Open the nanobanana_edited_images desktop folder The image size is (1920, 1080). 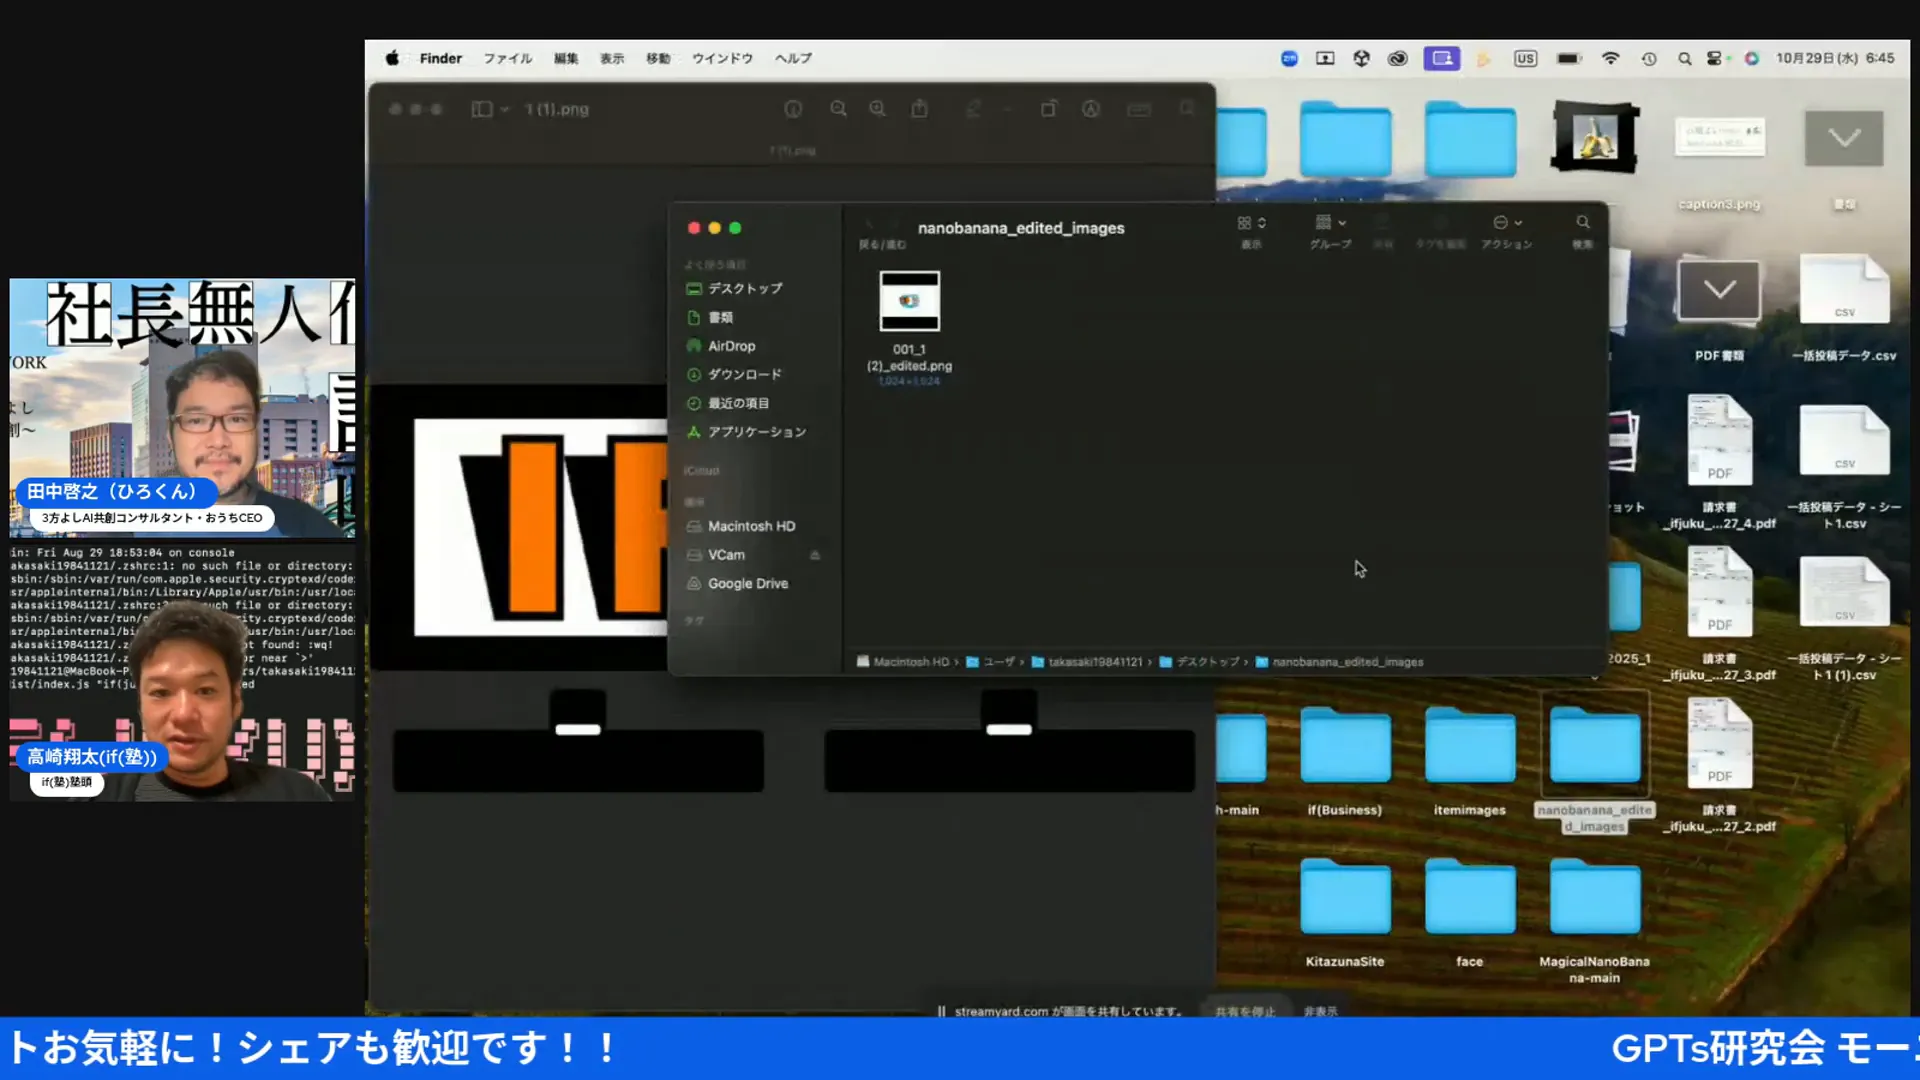pyautogui.click(x=1594, y=746)
